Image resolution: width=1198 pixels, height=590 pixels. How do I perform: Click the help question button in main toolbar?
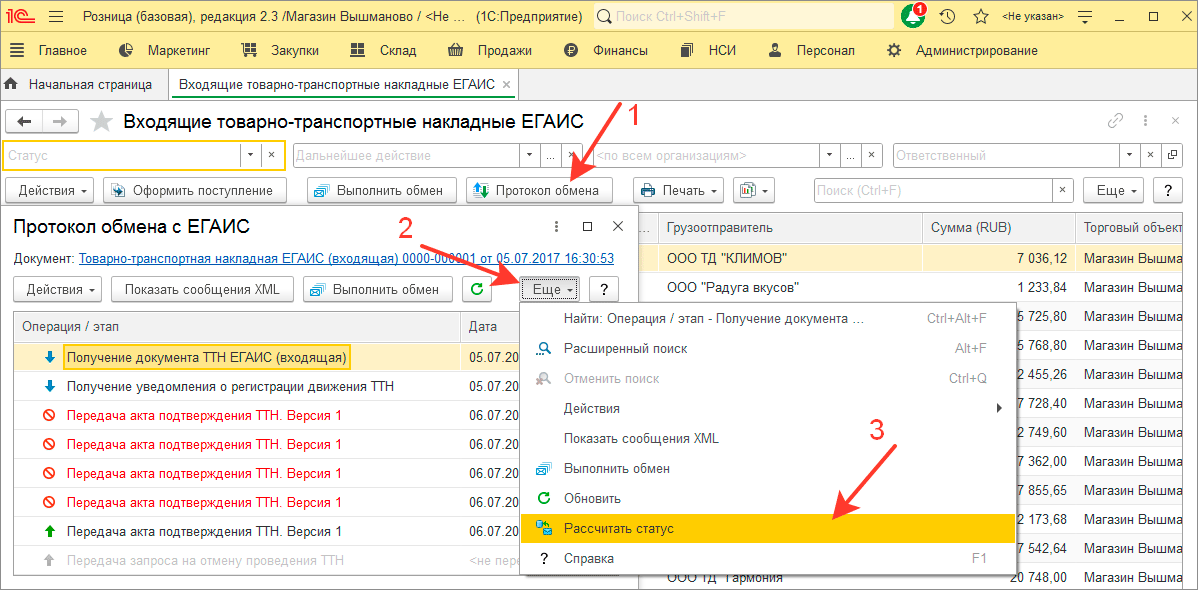(x=1167, y=190)
